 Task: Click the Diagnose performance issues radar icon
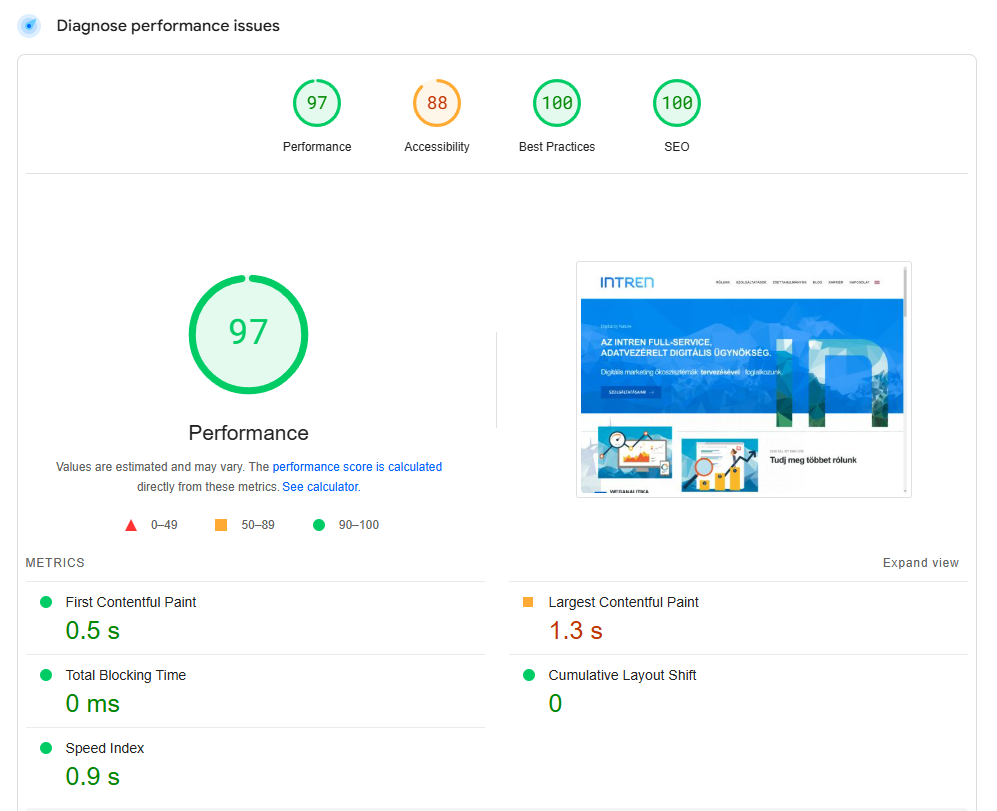[x=29, y=26]
